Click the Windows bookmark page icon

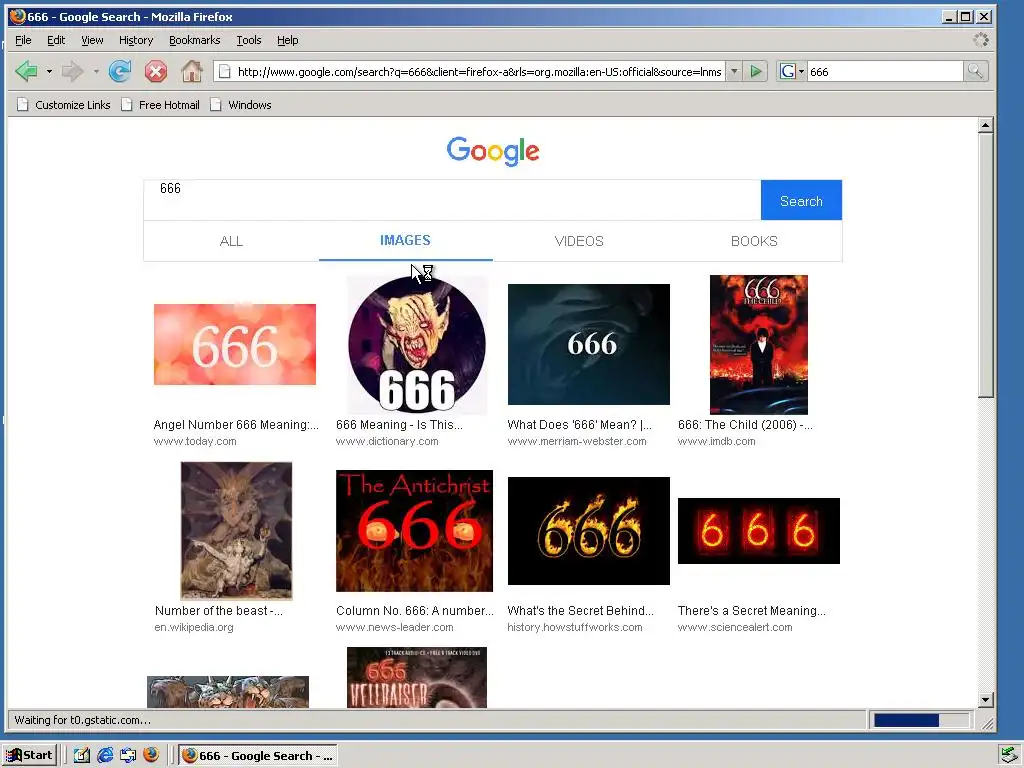click(216, 104)
